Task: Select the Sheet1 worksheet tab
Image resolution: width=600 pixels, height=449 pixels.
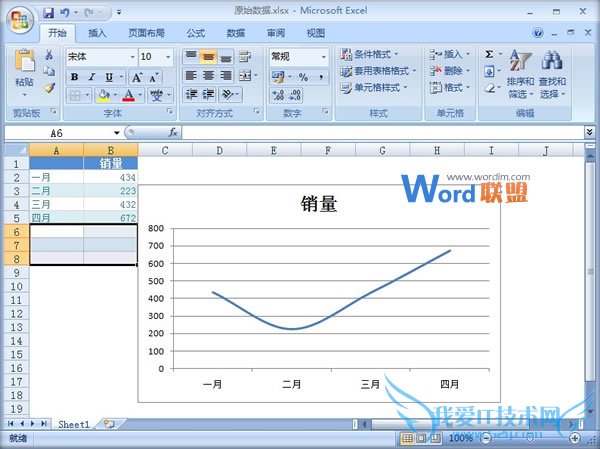Action: pos(73,424)
